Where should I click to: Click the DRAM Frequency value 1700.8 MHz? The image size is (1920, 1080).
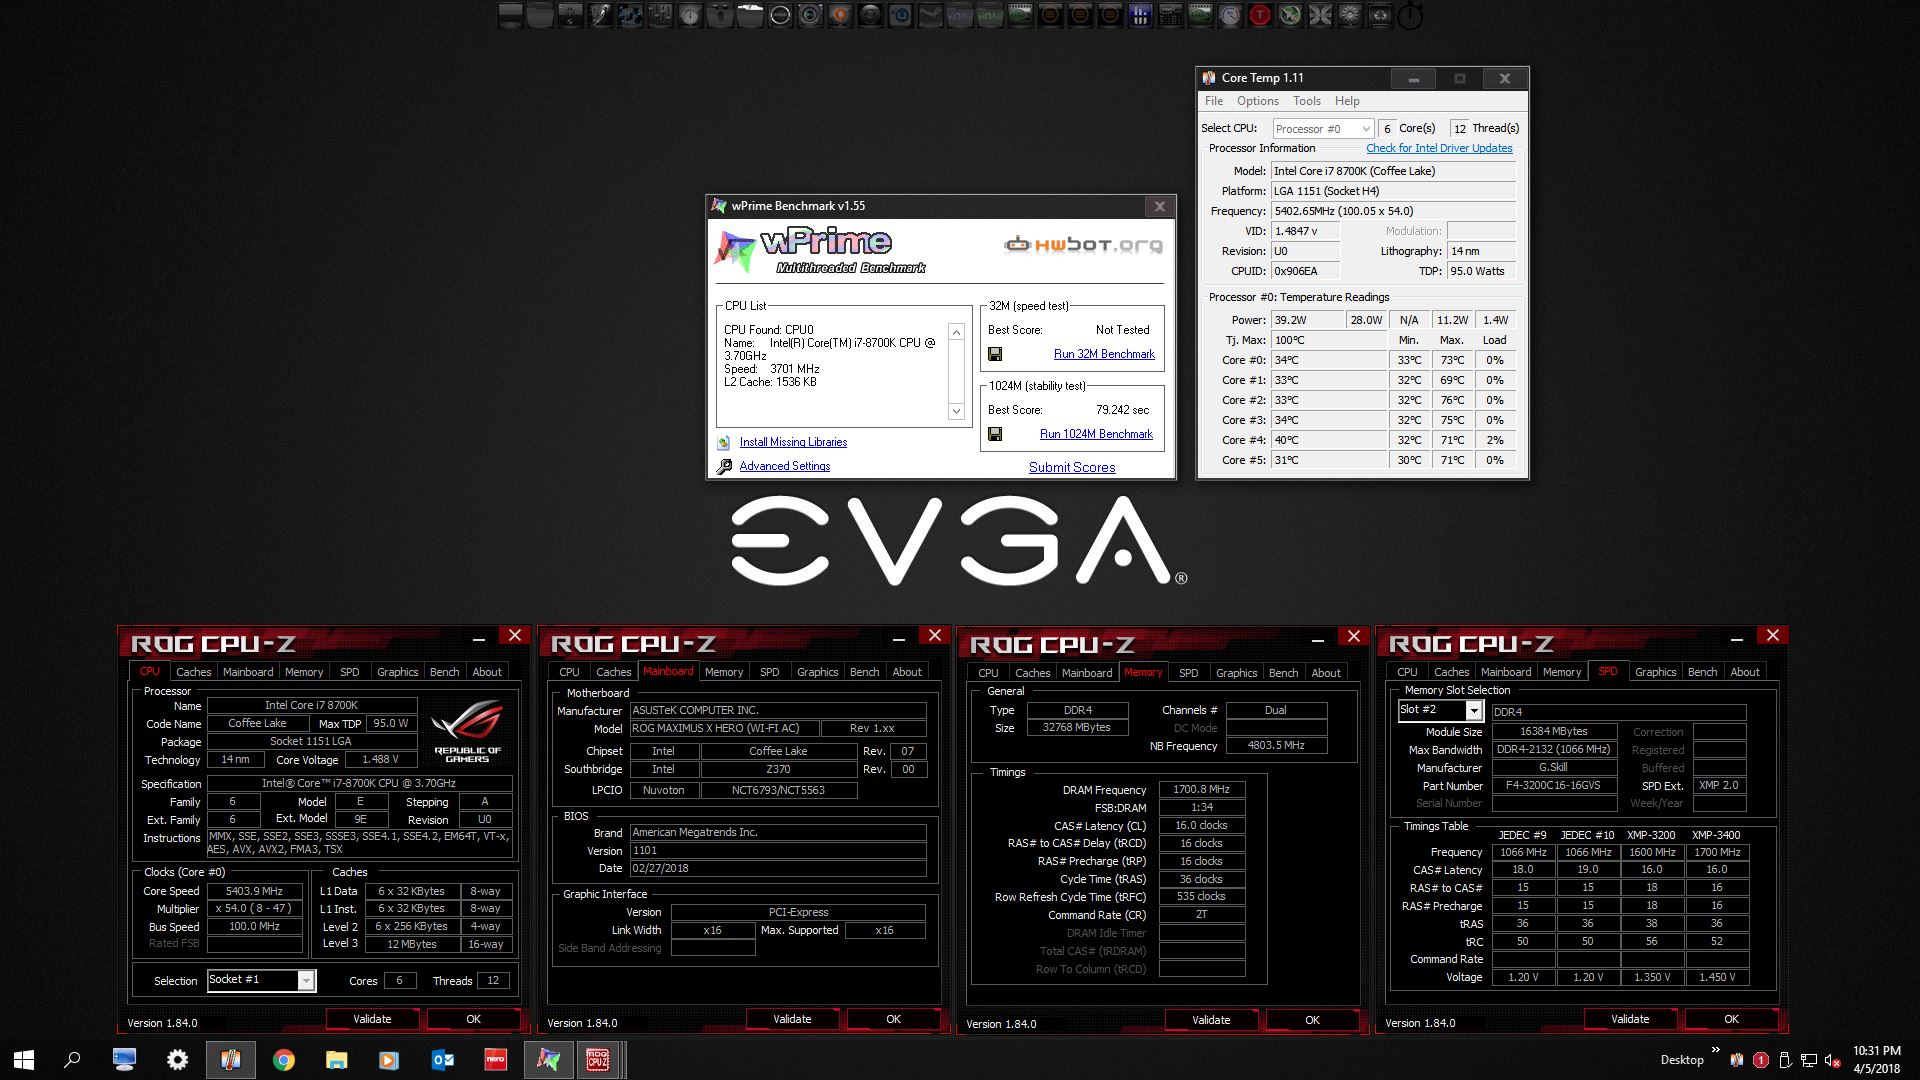click(x=1201, y=790)
